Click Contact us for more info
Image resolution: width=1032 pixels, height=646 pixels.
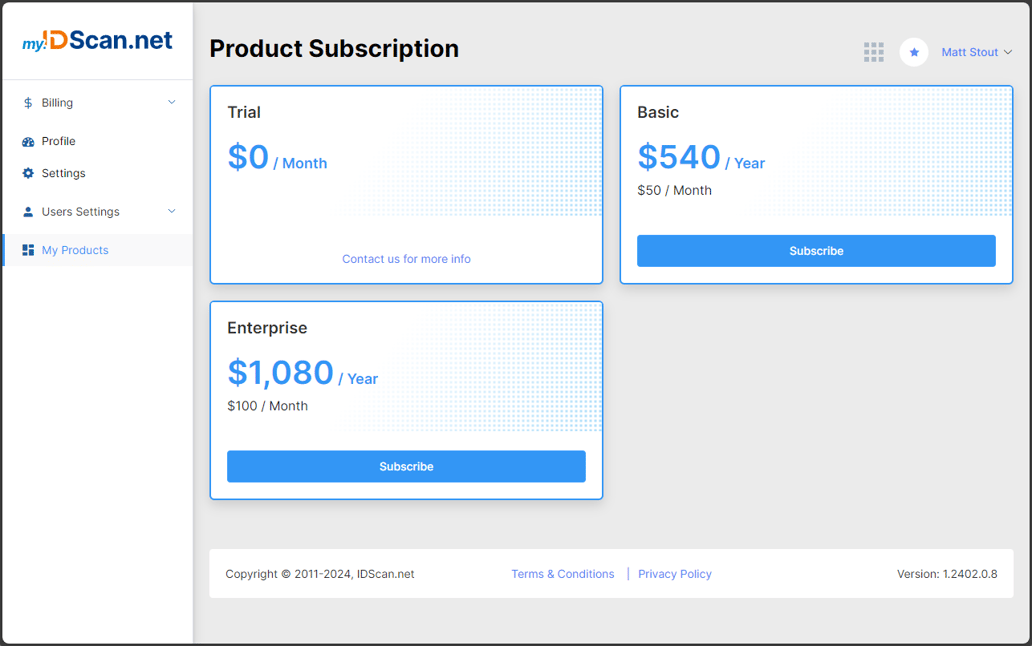tap(406, 258)
